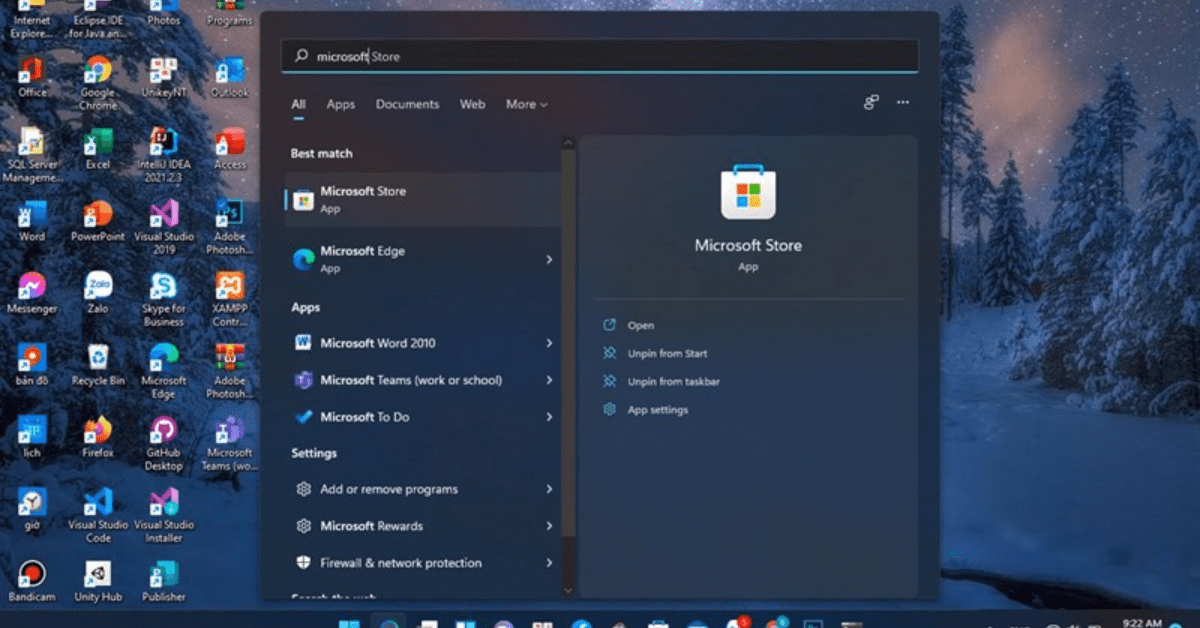This screenshot has width=1200, height=628.
Task: Launch SQL Server Management Studio shortcut
Action: point(32,155)
